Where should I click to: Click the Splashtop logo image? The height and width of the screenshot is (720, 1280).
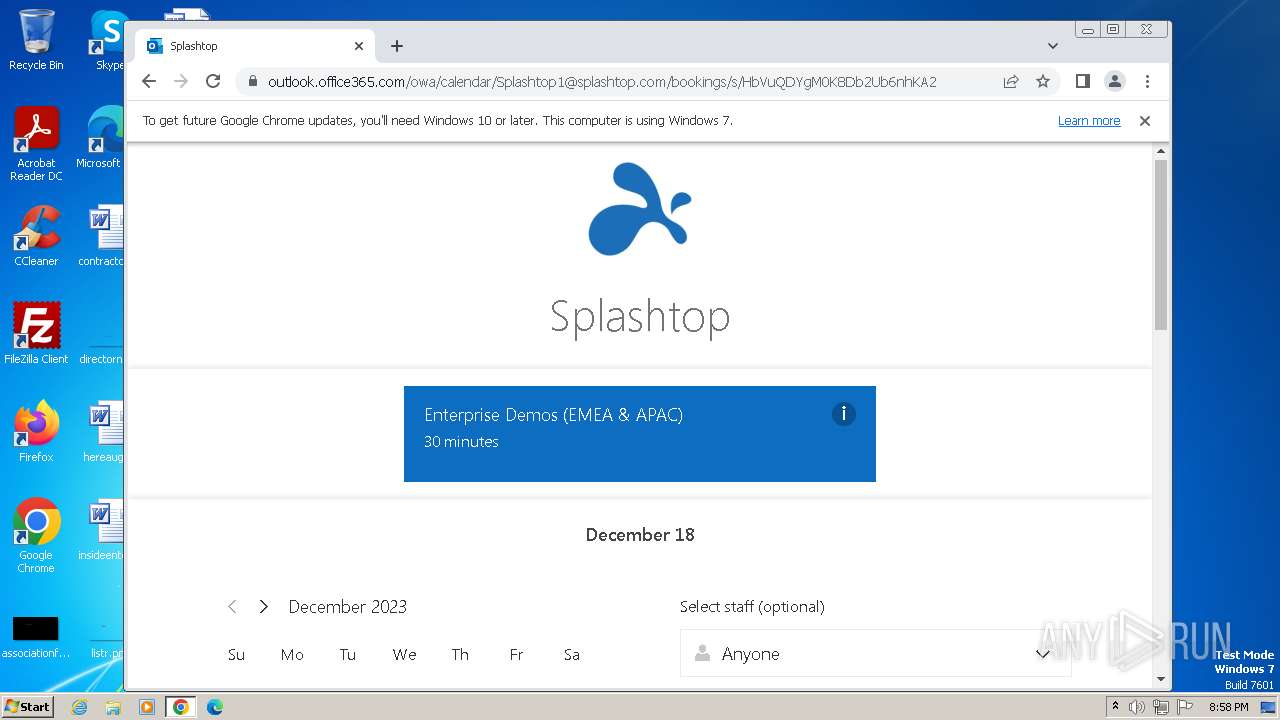[x=640, y=209]
